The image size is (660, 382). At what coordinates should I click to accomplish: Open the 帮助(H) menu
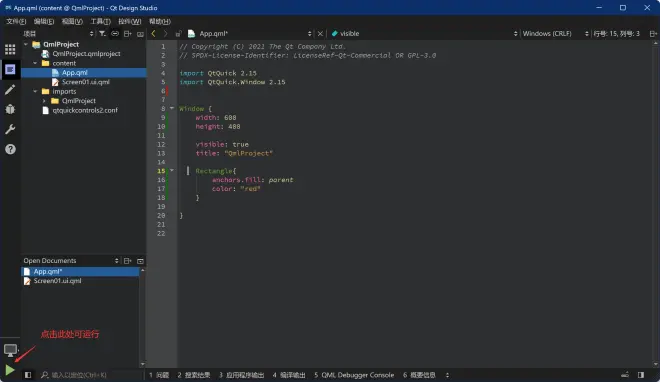pyautogui.click(x=160, y=21)
